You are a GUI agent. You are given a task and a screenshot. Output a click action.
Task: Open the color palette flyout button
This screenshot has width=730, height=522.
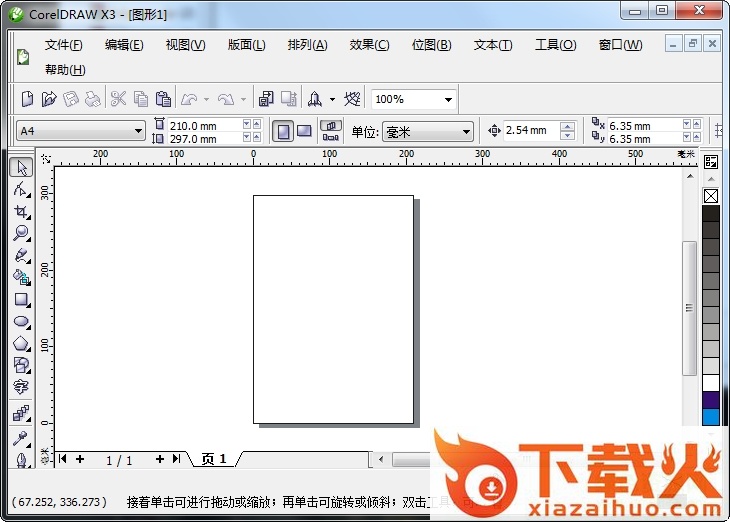[711, 162]
